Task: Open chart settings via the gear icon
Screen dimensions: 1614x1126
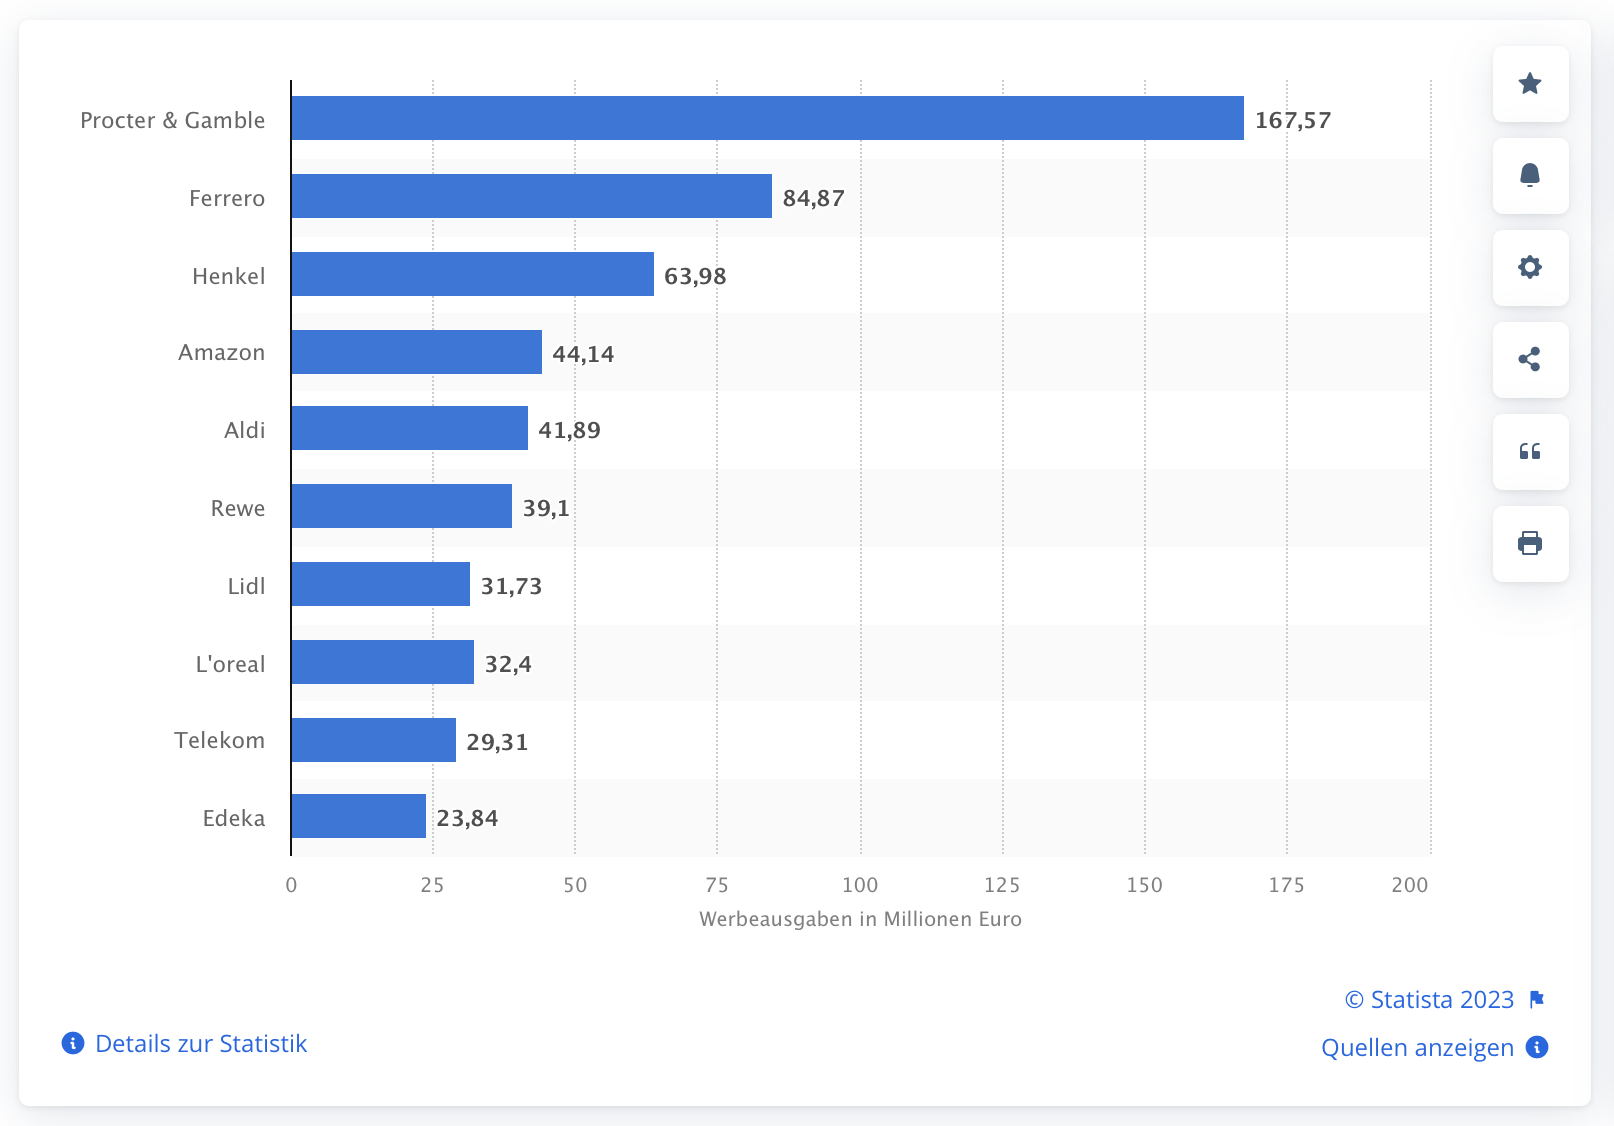Action: tap(1530, 267)
